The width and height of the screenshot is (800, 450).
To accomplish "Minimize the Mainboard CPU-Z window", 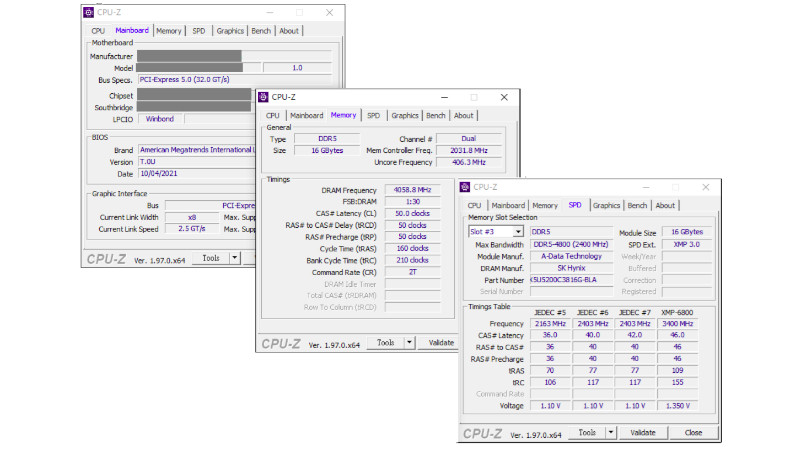I will 270,12.
